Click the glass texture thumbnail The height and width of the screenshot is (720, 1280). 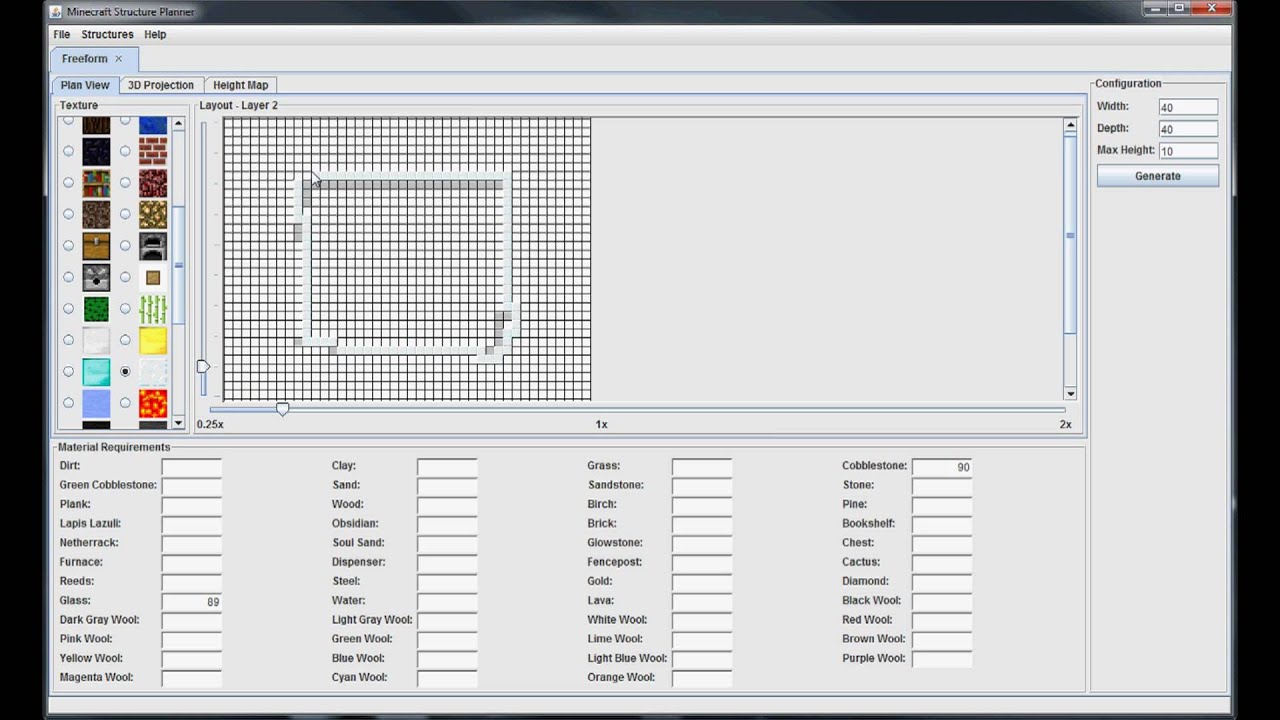coord(153,372)
